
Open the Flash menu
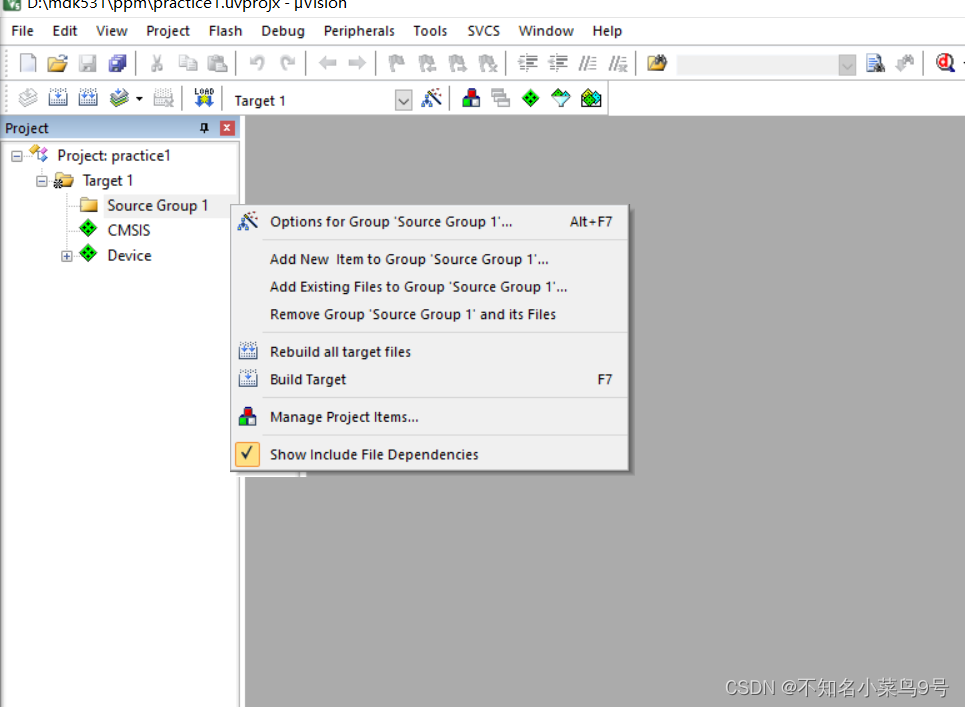point(225,31)
